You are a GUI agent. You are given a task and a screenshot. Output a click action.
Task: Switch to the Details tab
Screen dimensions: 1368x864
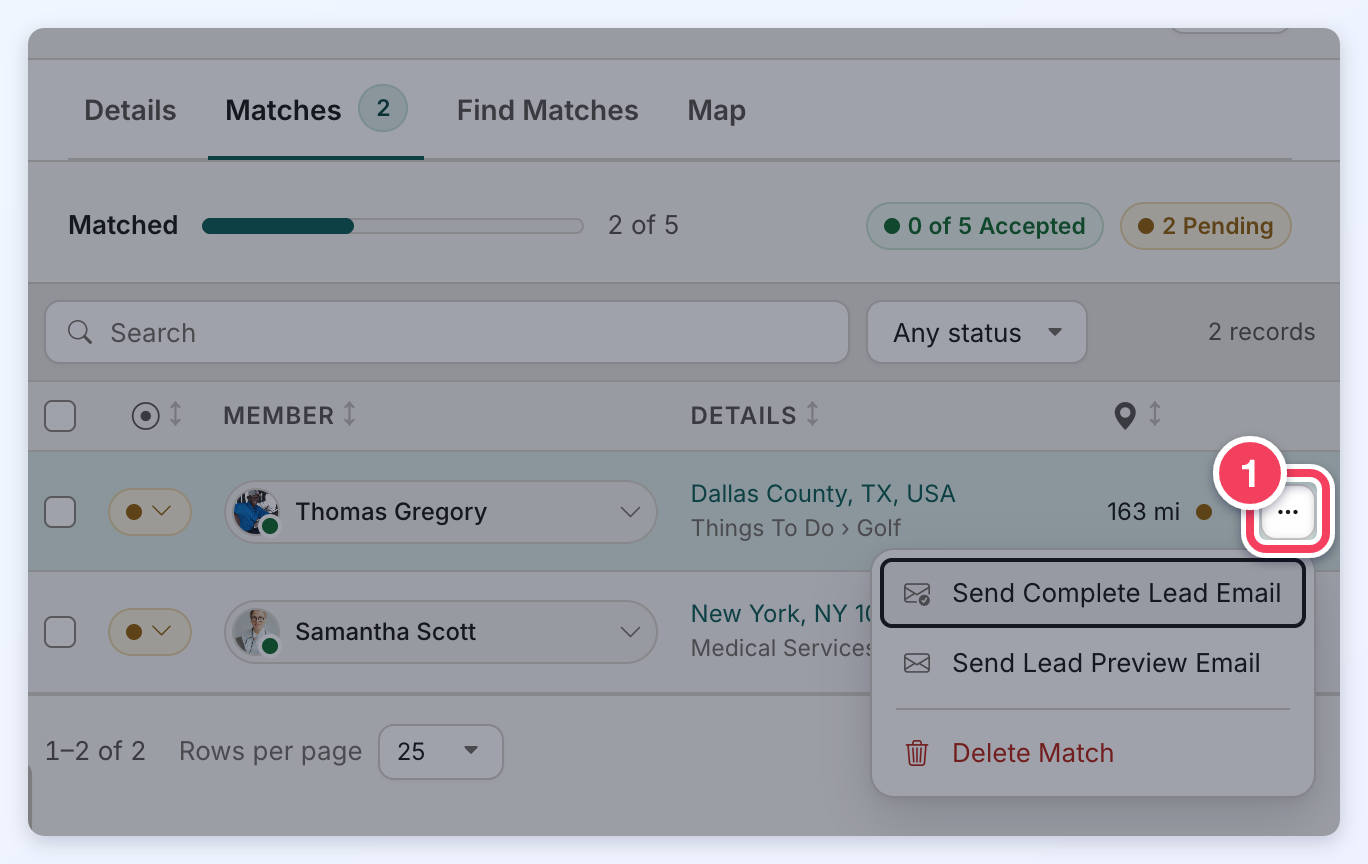pyautogui.click(x=130, y=111)
